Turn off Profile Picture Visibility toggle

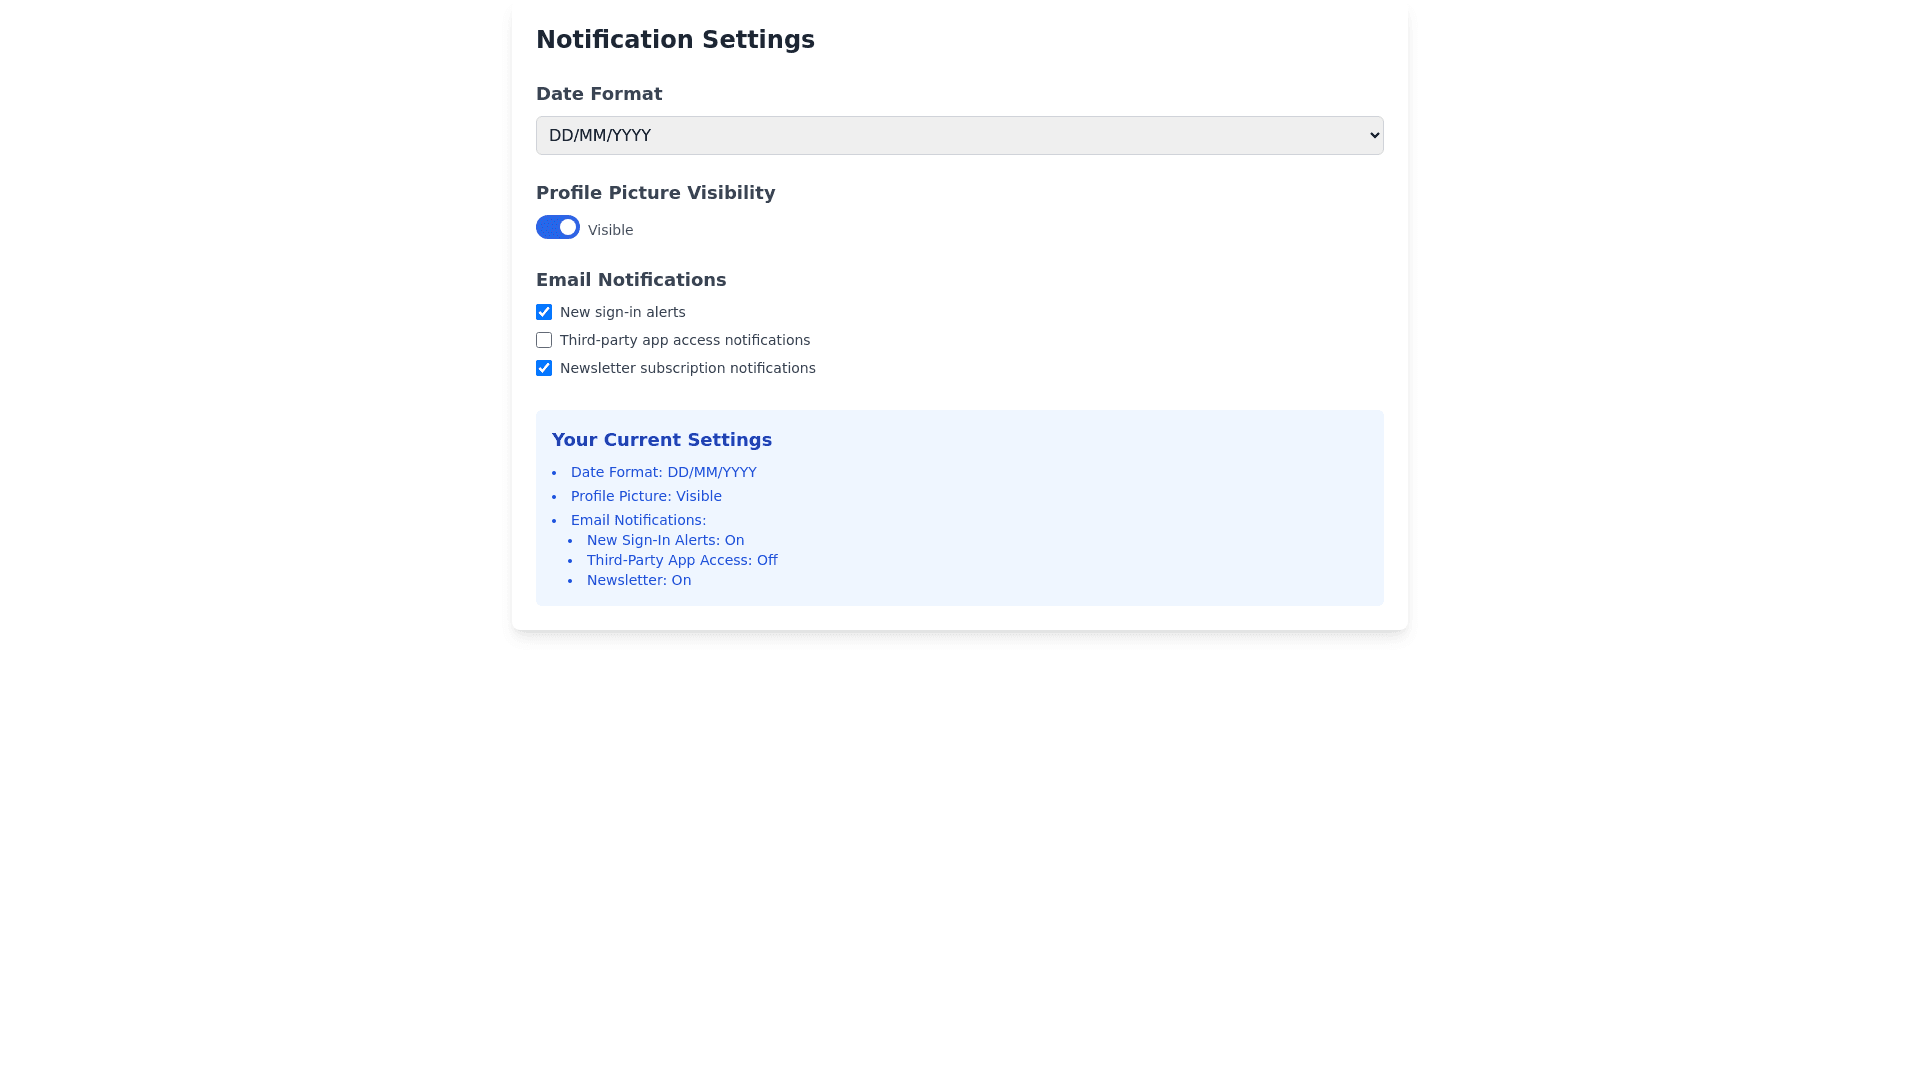557,227
